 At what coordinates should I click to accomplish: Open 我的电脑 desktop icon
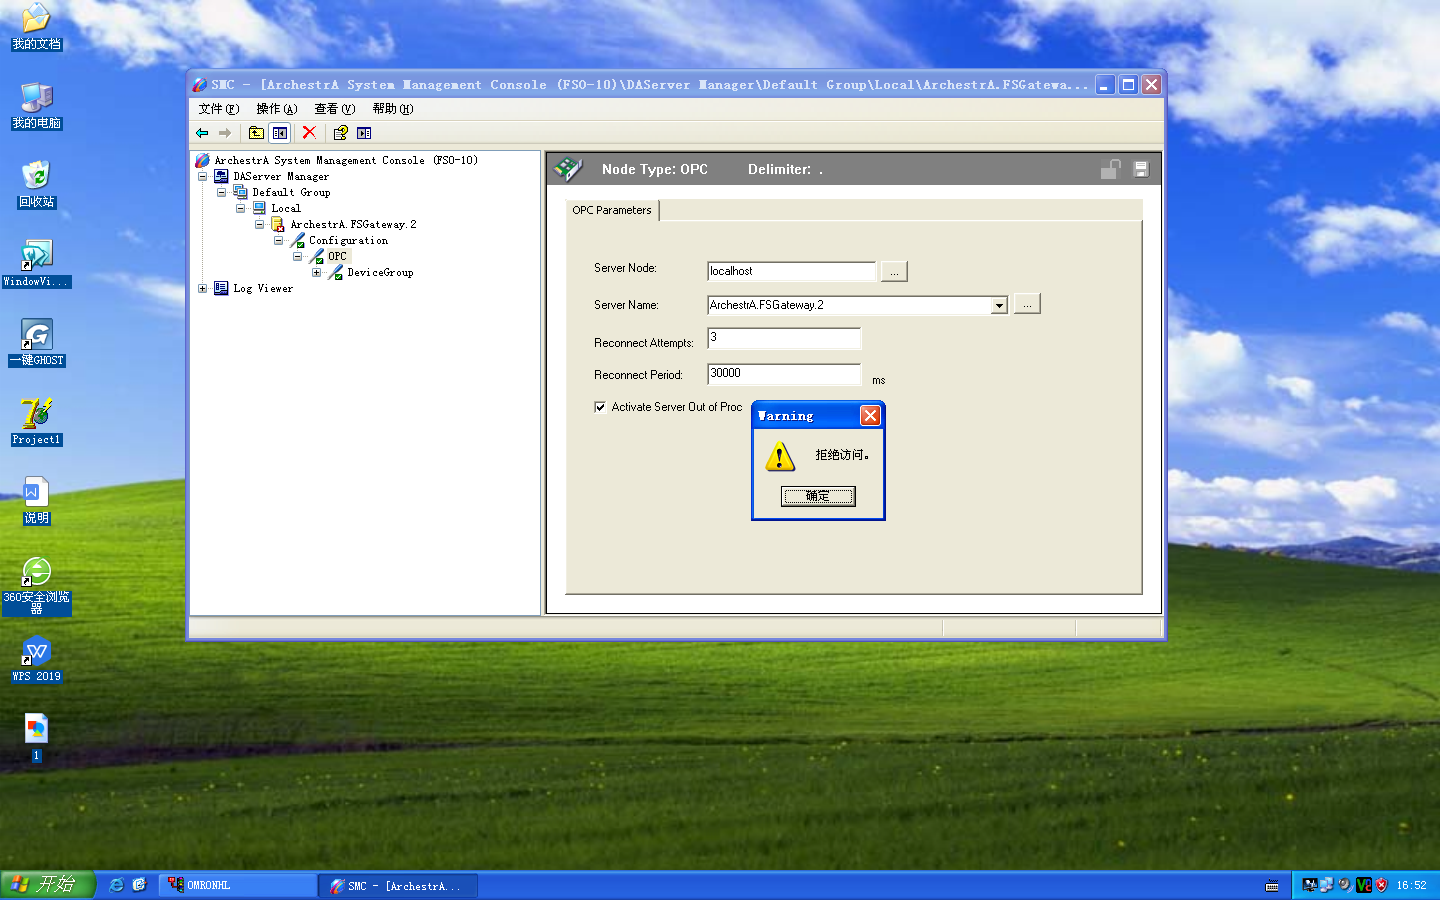click(x=37, y=106)
